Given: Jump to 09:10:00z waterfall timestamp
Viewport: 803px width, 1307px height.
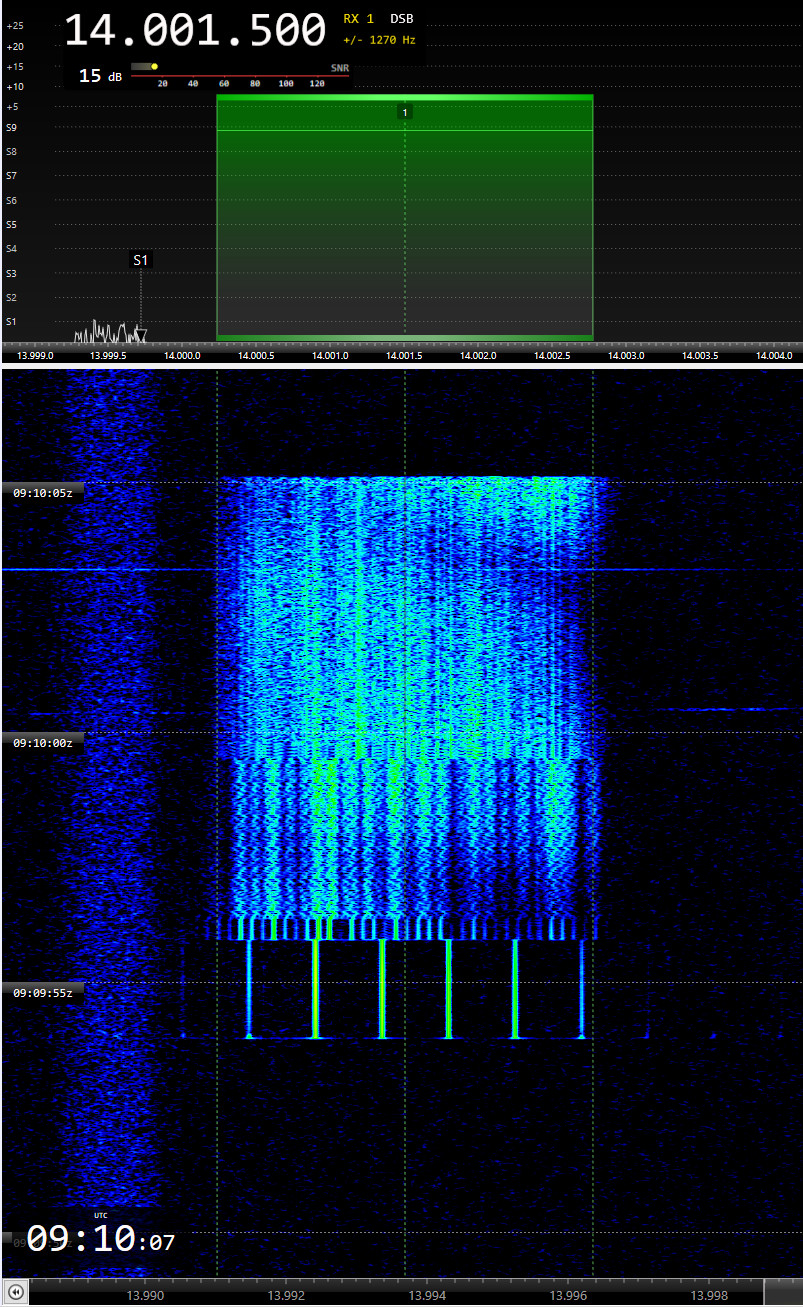Looking at the screenshot, I should tap(42, 742).
